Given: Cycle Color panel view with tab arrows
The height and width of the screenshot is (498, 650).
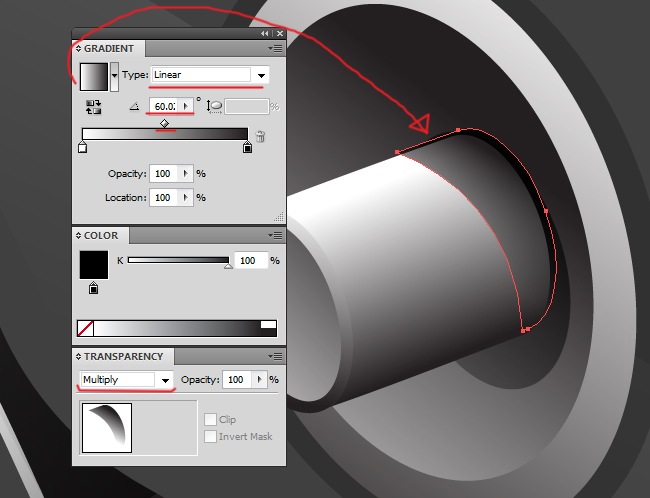Looking at the screenshot, I should (78, 236).
